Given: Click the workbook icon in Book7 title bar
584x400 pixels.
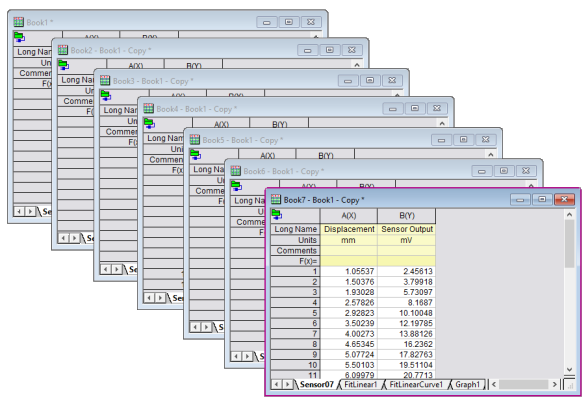Looking at the screenshot, I should (x=276, y=199).
